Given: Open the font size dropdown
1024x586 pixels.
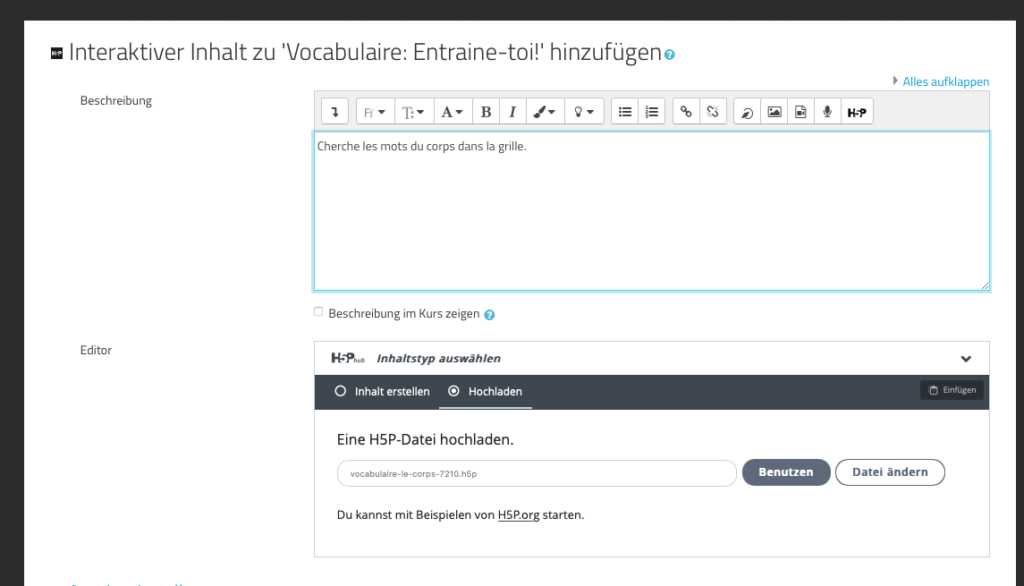Looking at the screenshot, I should click(412, 112).
